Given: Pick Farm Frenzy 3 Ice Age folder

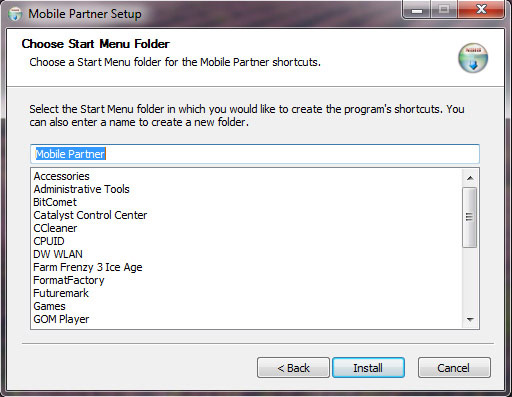Looking at the screenshot, I should [x=88, y=267].
